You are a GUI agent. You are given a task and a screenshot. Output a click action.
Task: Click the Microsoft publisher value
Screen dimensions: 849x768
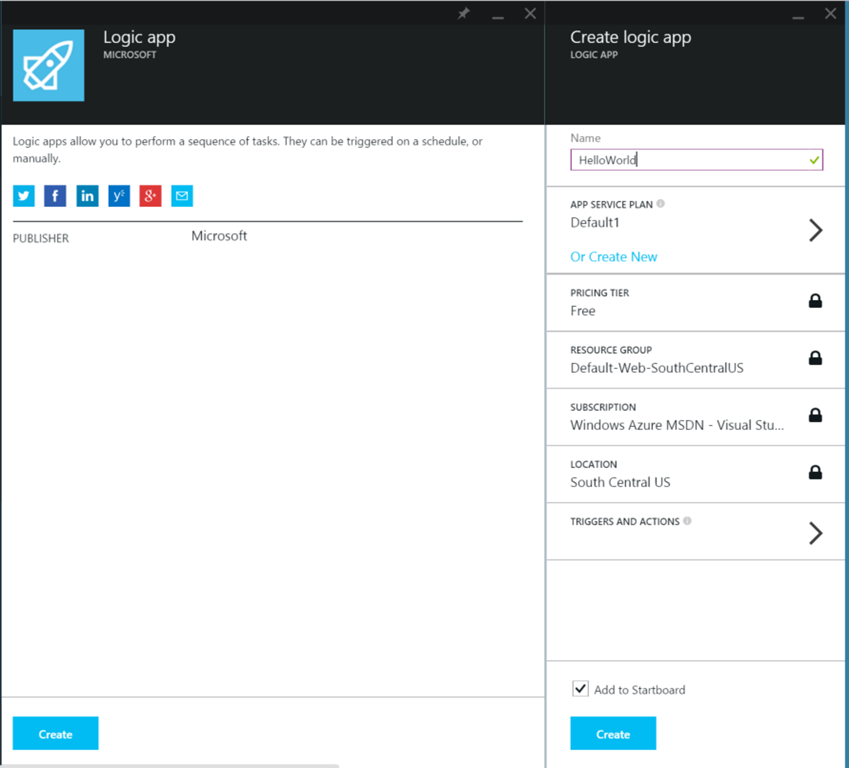coord(219,236)
